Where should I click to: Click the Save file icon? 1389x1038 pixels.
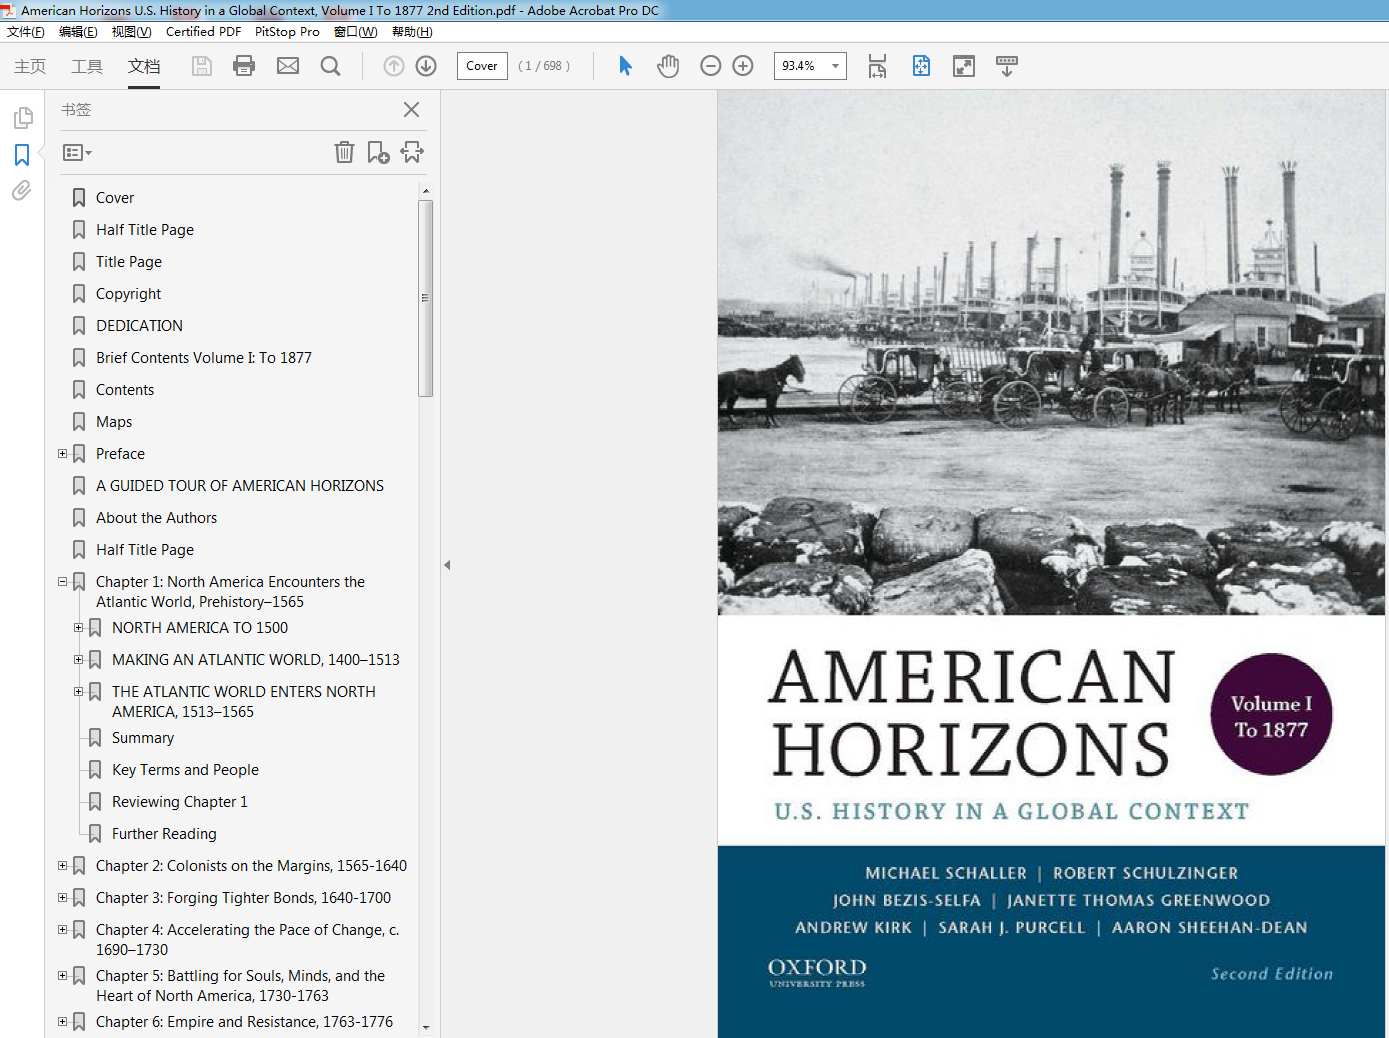[x=202, y=66]
